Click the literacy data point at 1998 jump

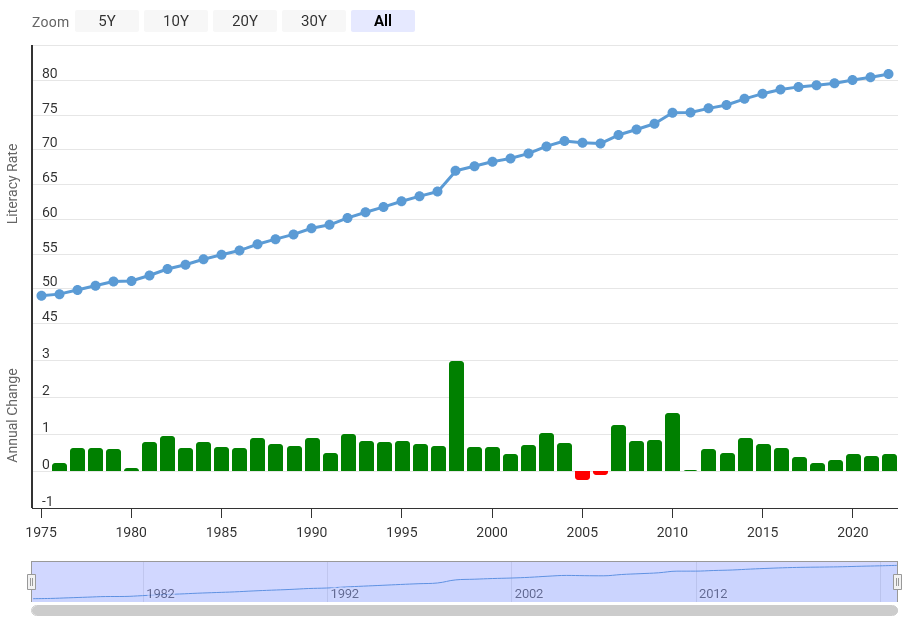tap(456, 171)
